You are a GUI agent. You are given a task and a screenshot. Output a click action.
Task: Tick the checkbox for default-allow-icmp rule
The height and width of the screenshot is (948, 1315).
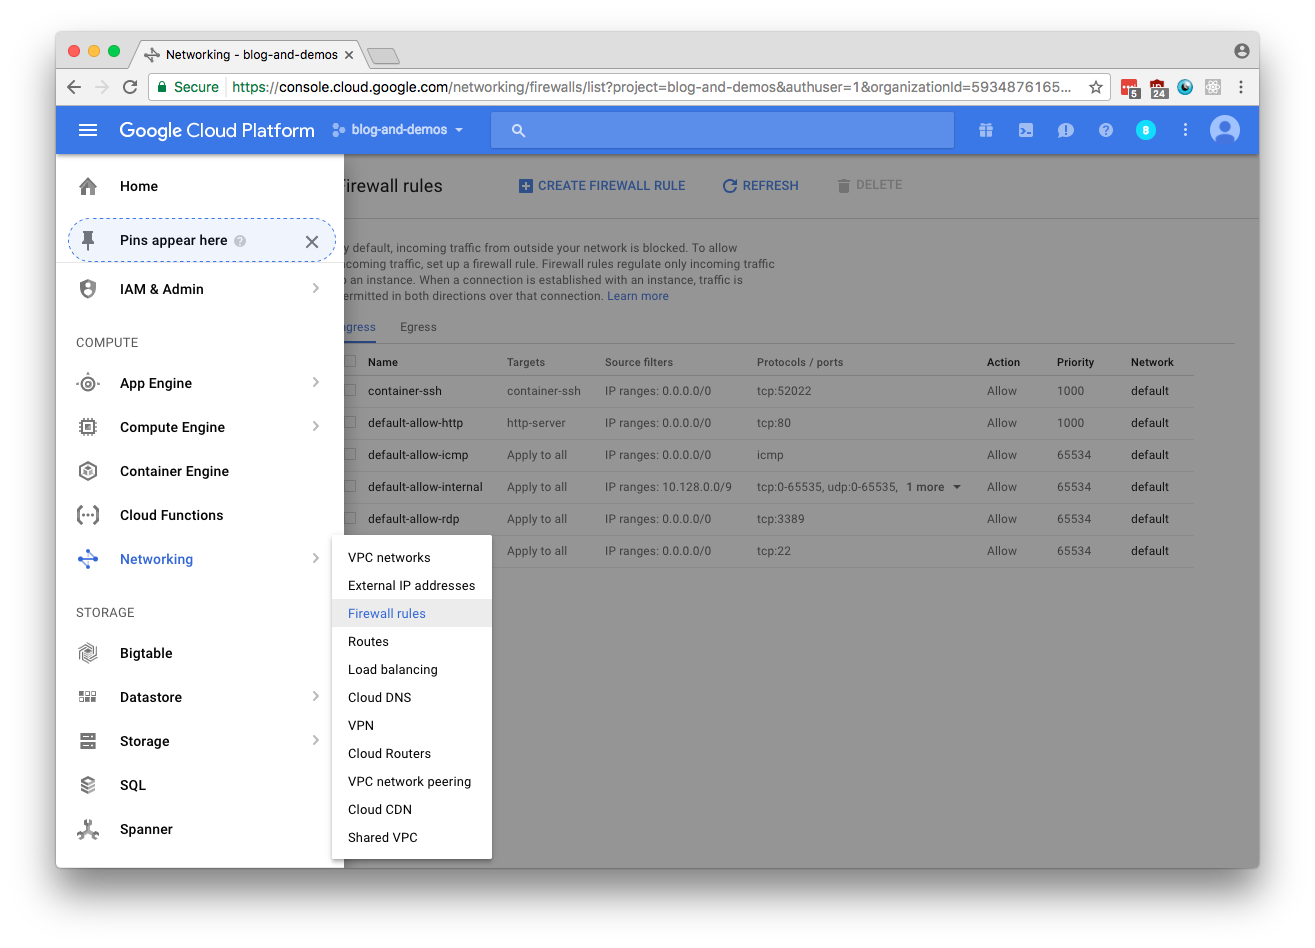click(350, 455)
